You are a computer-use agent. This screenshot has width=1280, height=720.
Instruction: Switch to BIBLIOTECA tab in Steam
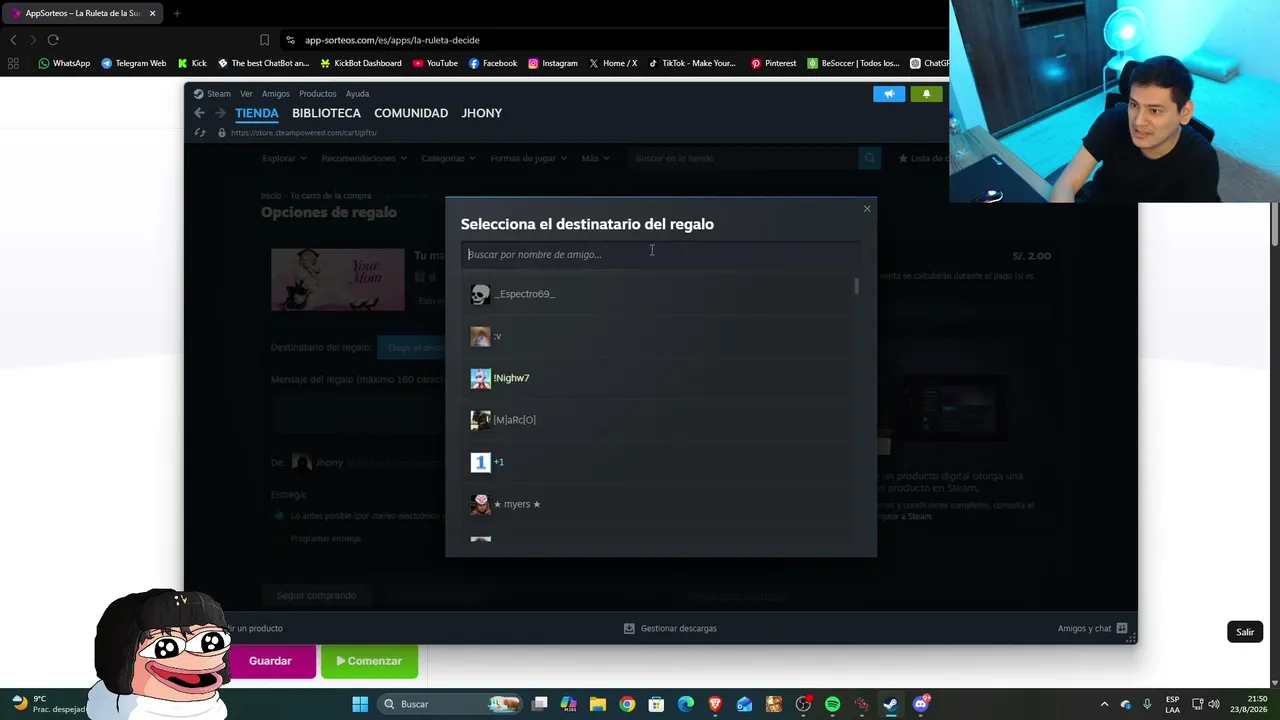point(326,113)
